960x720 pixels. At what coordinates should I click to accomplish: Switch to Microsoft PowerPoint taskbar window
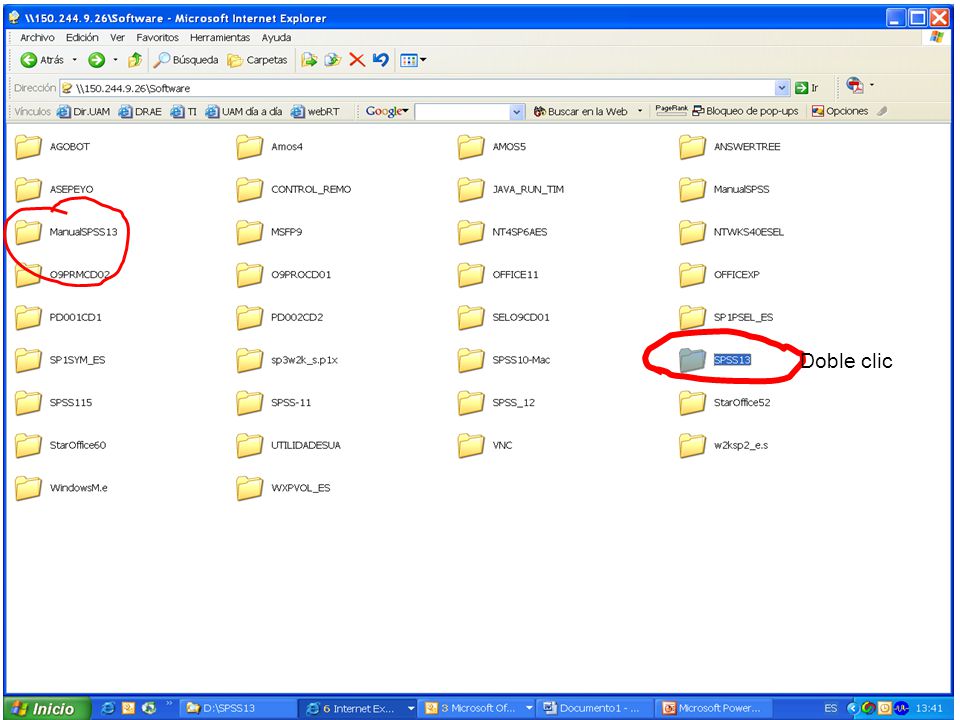(714, 708)
